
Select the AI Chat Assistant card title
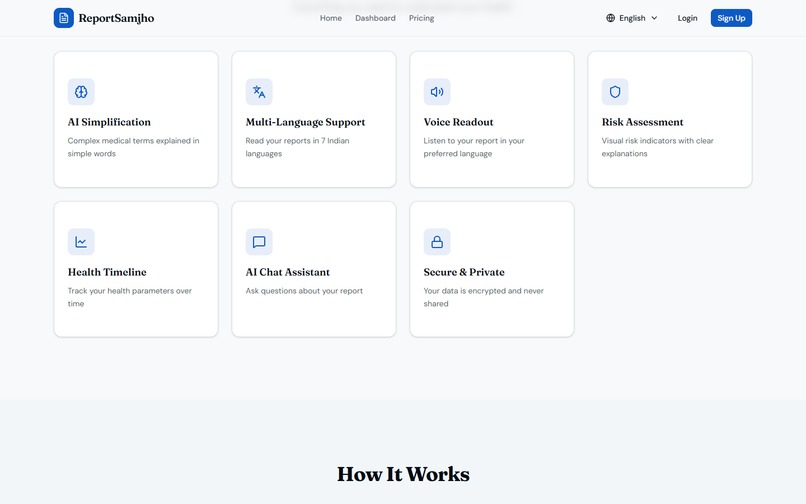288,272
